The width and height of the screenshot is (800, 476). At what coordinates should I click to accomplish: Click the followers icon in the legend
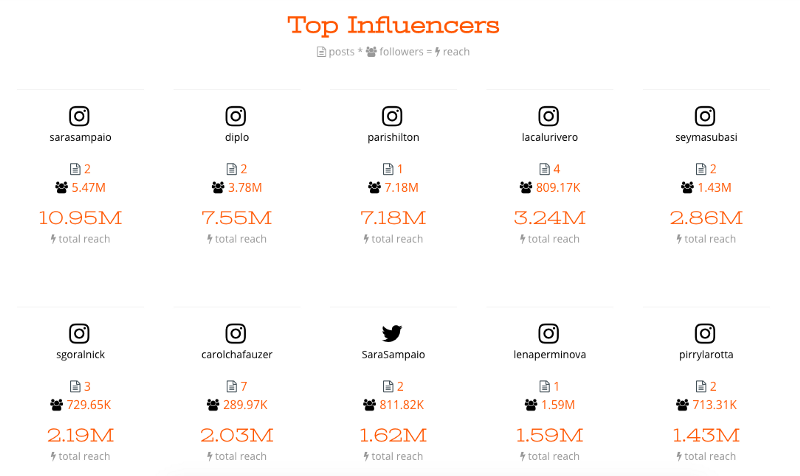pos(371,52)
